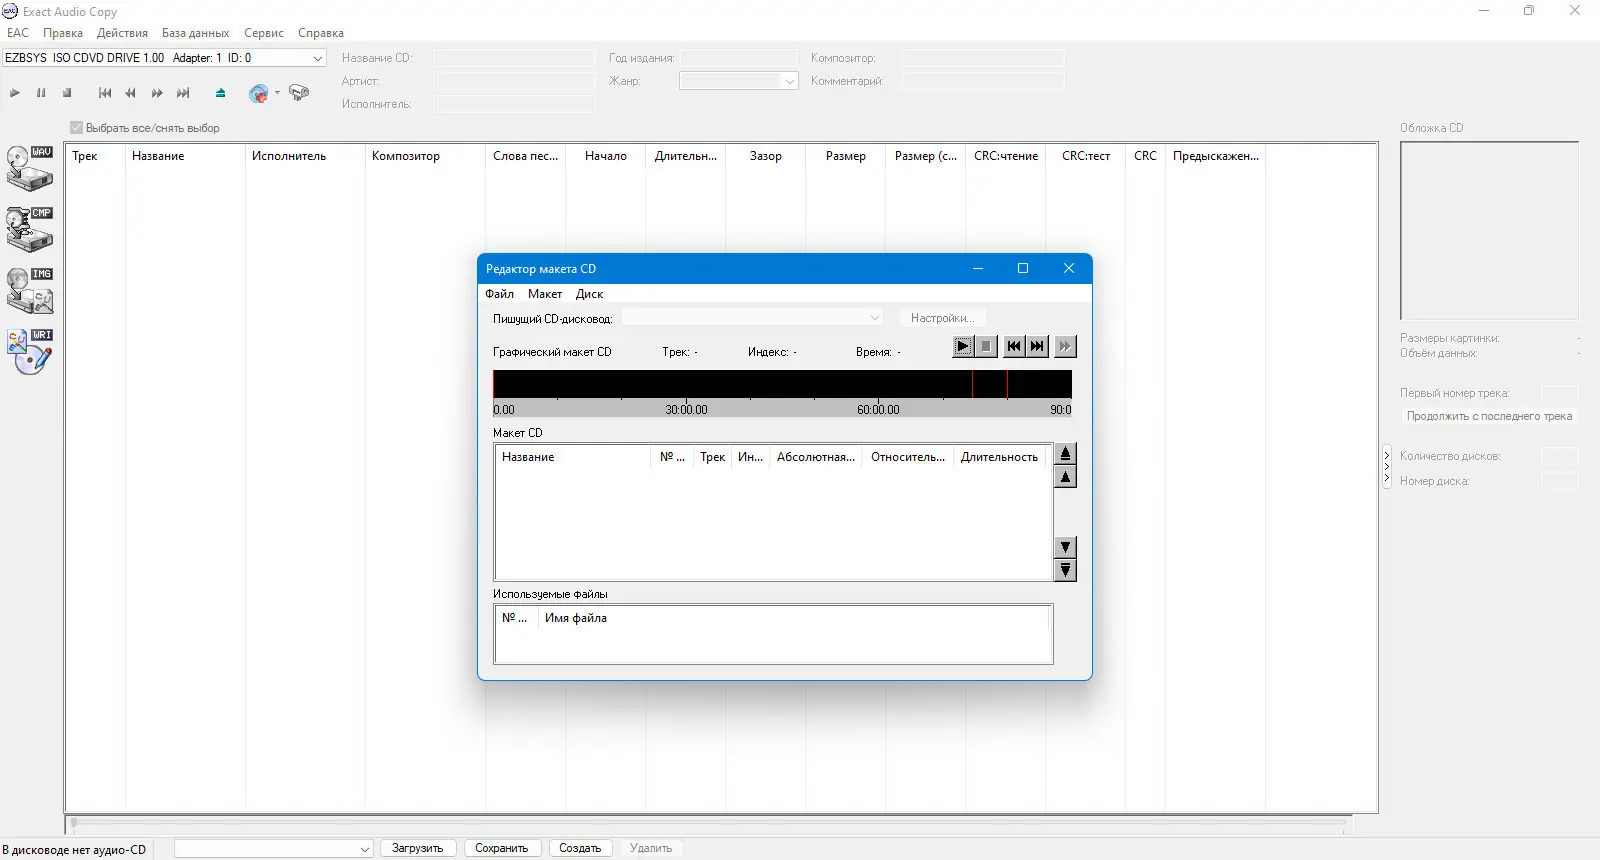Viewport: 1600px width, 860px height.
Task: Click the pause icon in main toolbar
Action: point(41,93)
